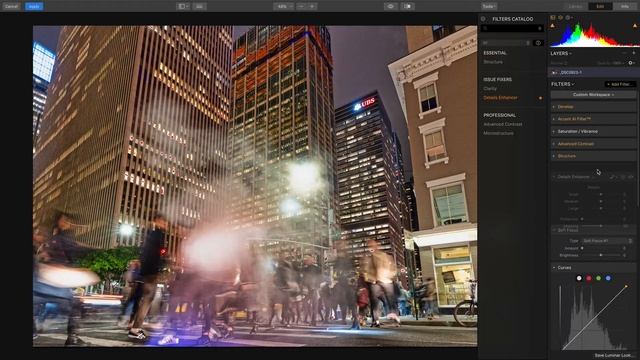This screenshot has height=360, width=640.
Task: Adjust the Large details slider
Action: (x=601, y=209)
